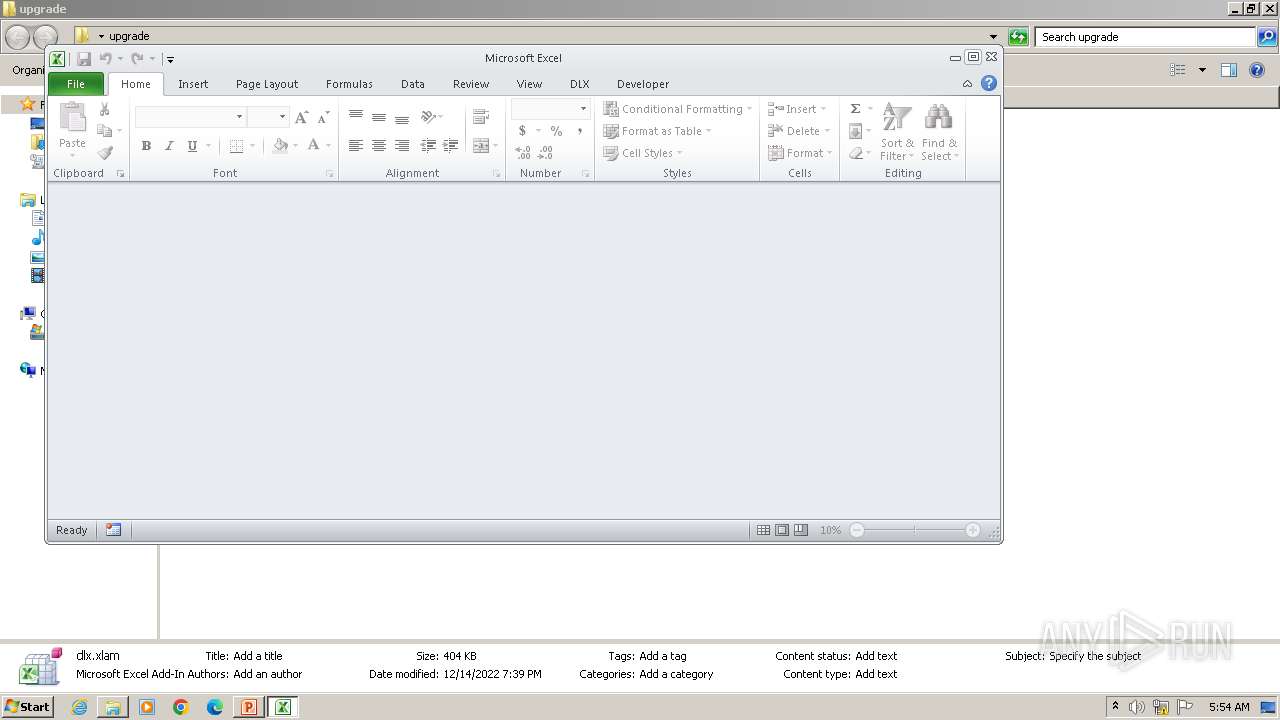This screenshot has width=1280, height=720.
Task: Apply top vertical alignment
Action: (x=355, y=117)
